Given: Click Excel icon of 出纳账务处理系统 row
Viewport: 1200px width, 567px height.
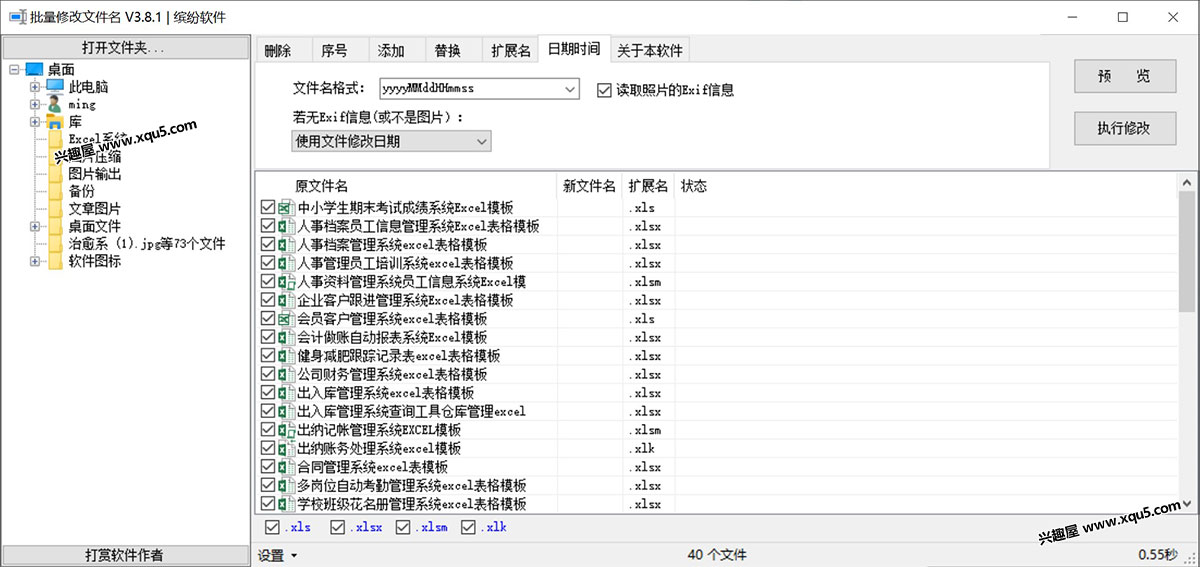Looking at the screenshot, I should [x=286, y=449].
